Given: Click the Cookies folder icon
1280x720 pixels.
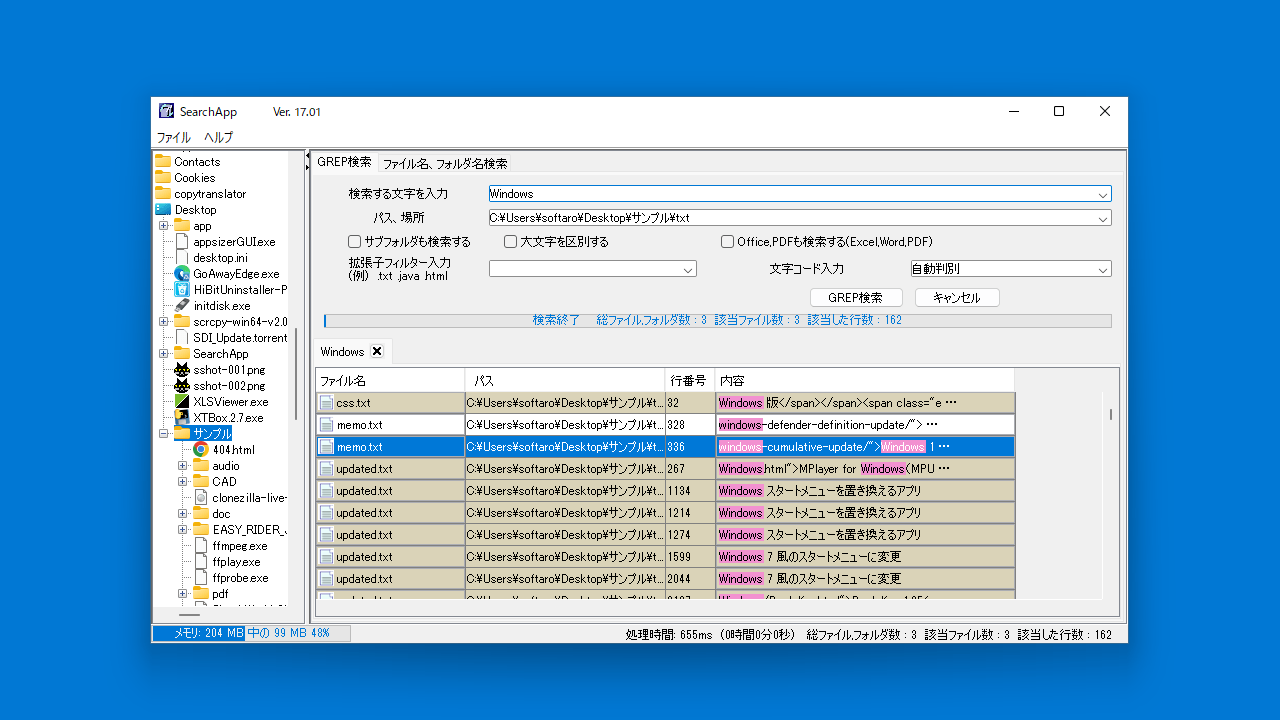Looking at the screenshot, I should click(163, 177).
